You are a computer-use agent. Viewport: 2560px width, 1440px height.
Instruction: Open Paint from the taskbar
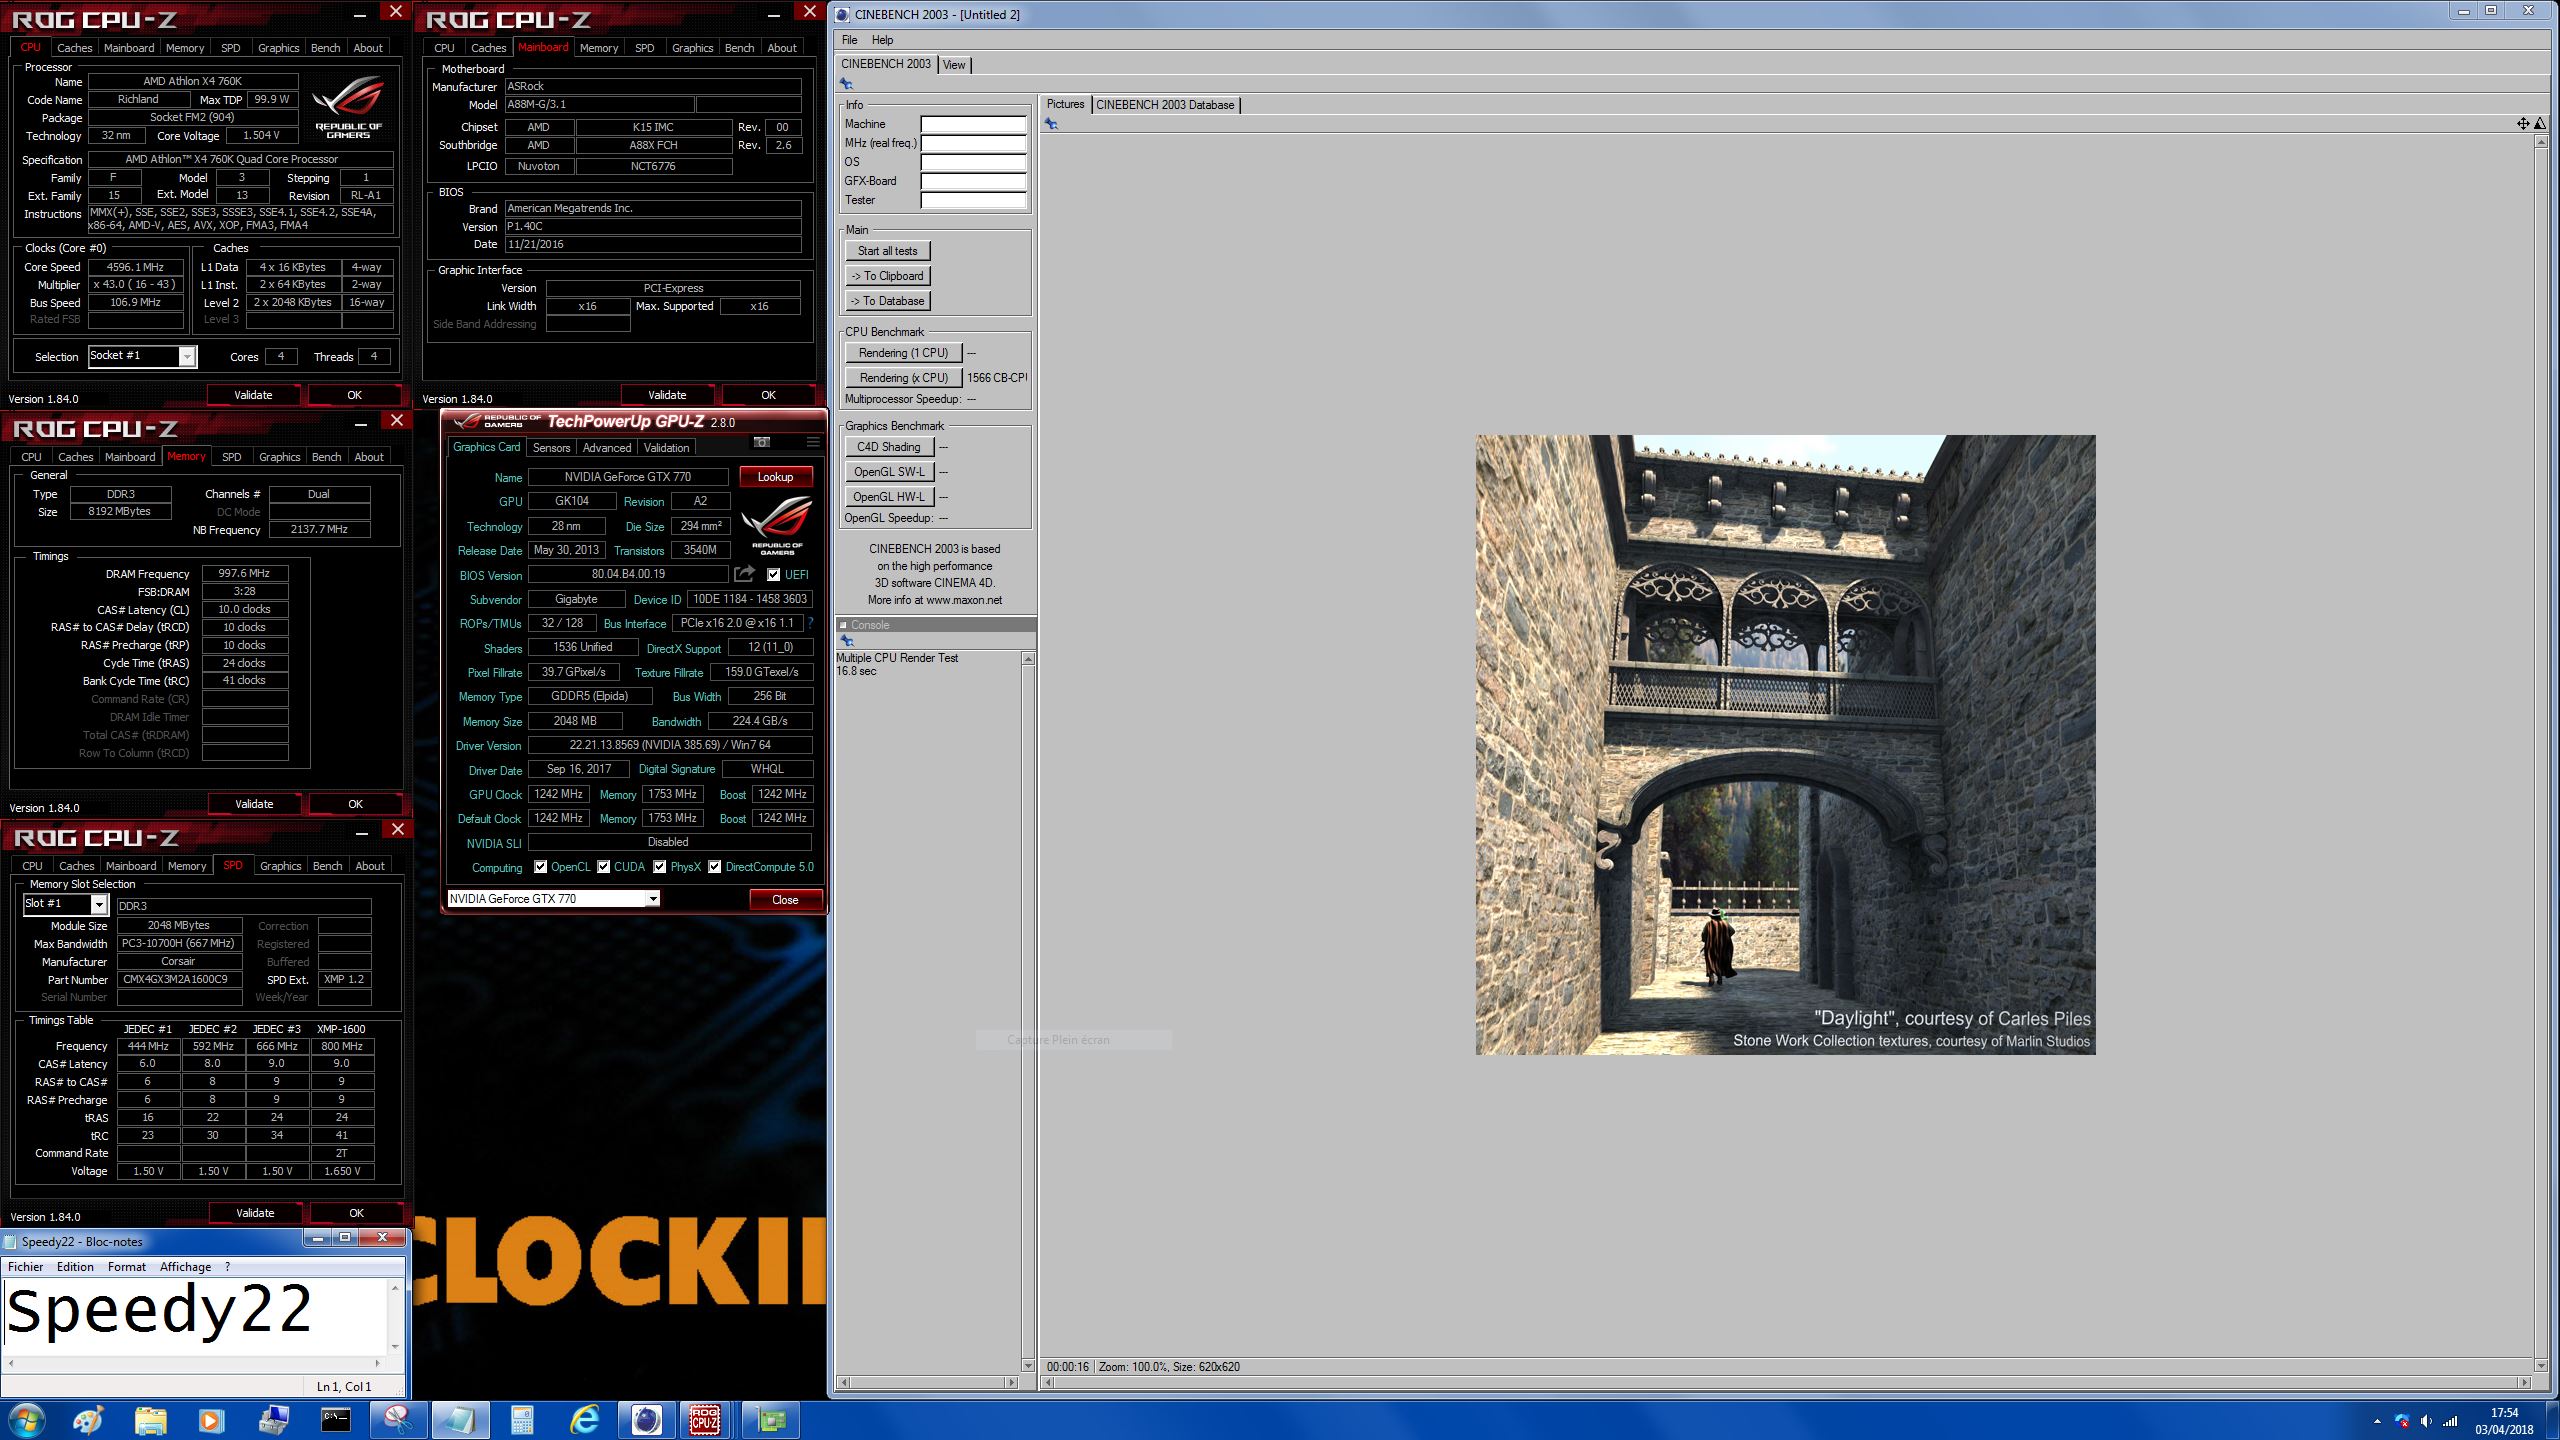click(x=88, y=1420)
